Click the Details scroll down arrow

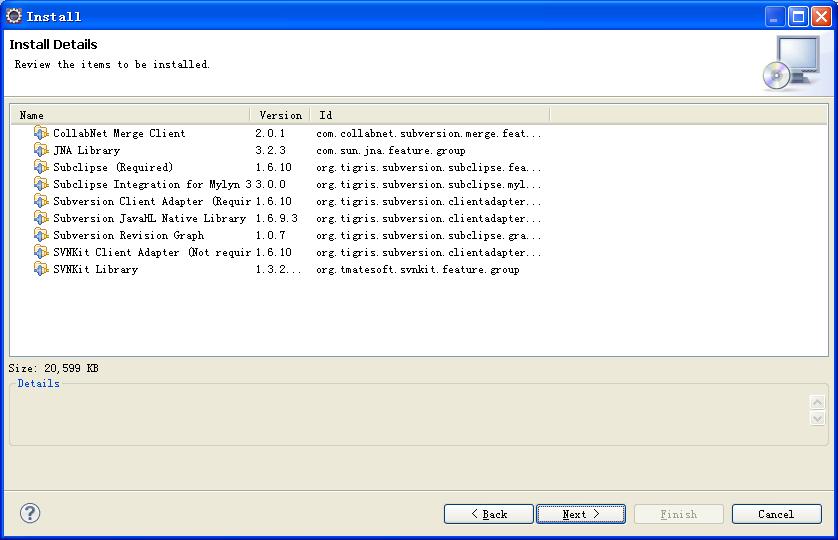click(x=817, y=418)
